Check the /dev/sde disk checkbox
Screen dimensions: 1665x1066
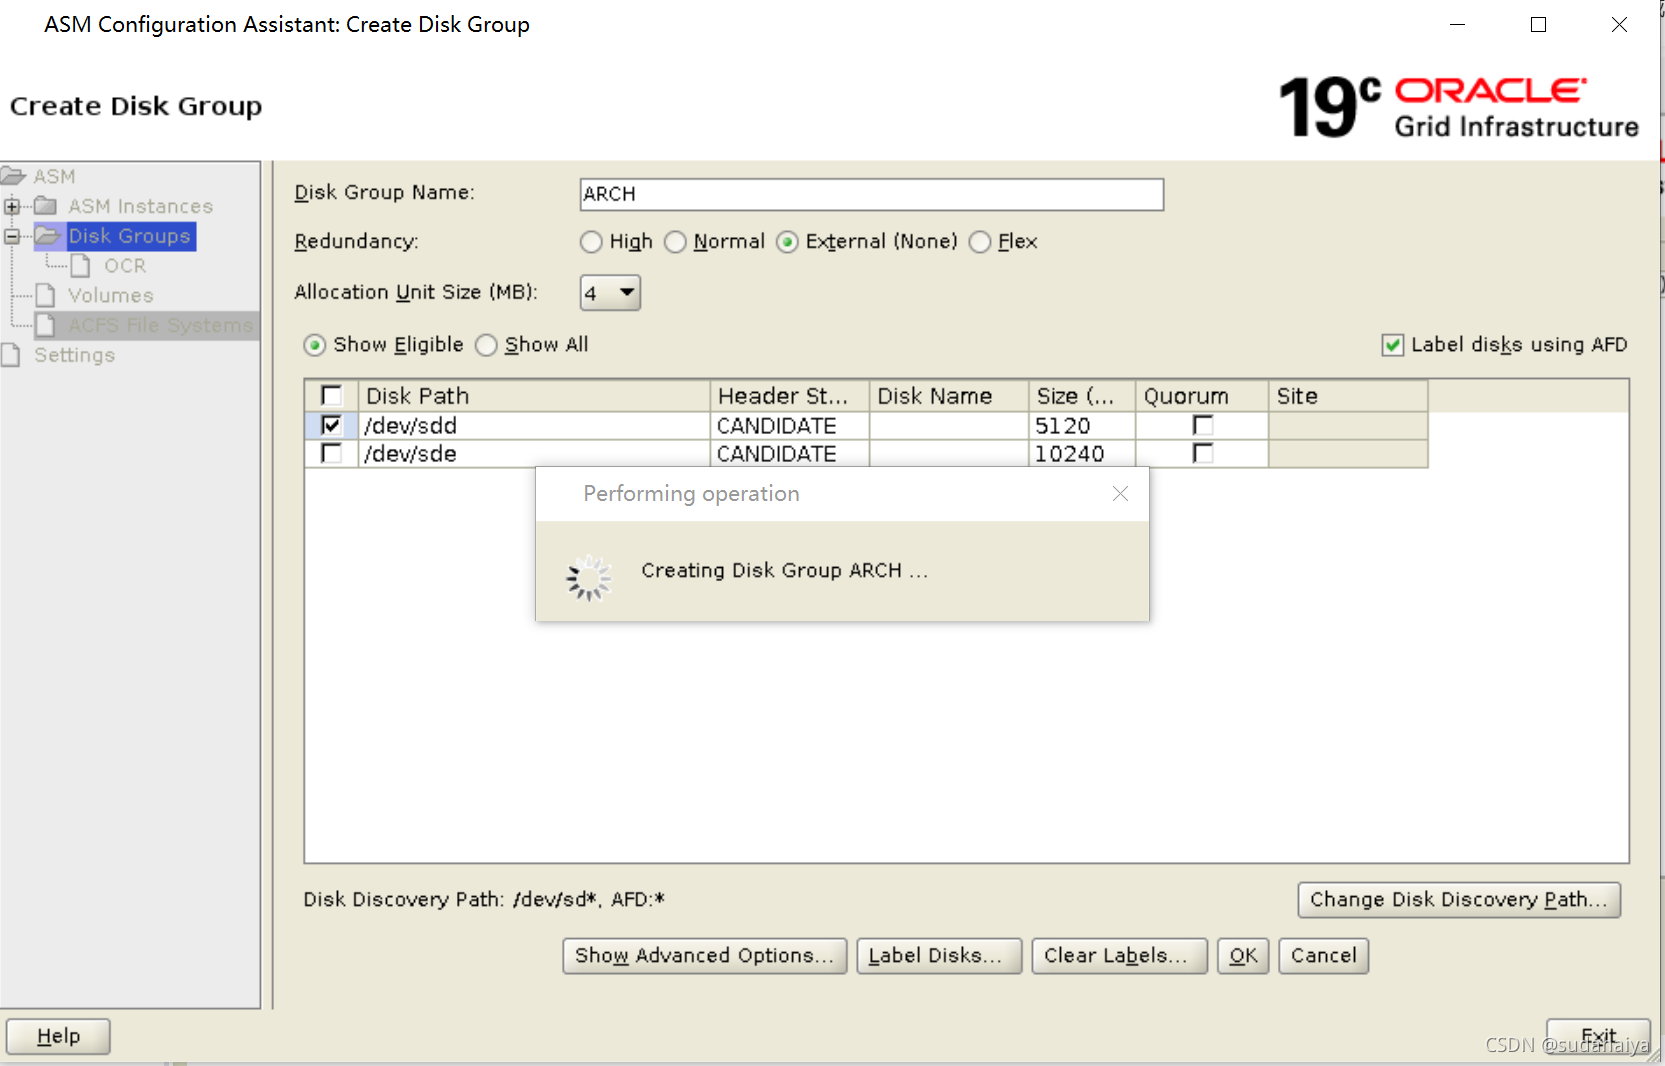click(331, 453)
